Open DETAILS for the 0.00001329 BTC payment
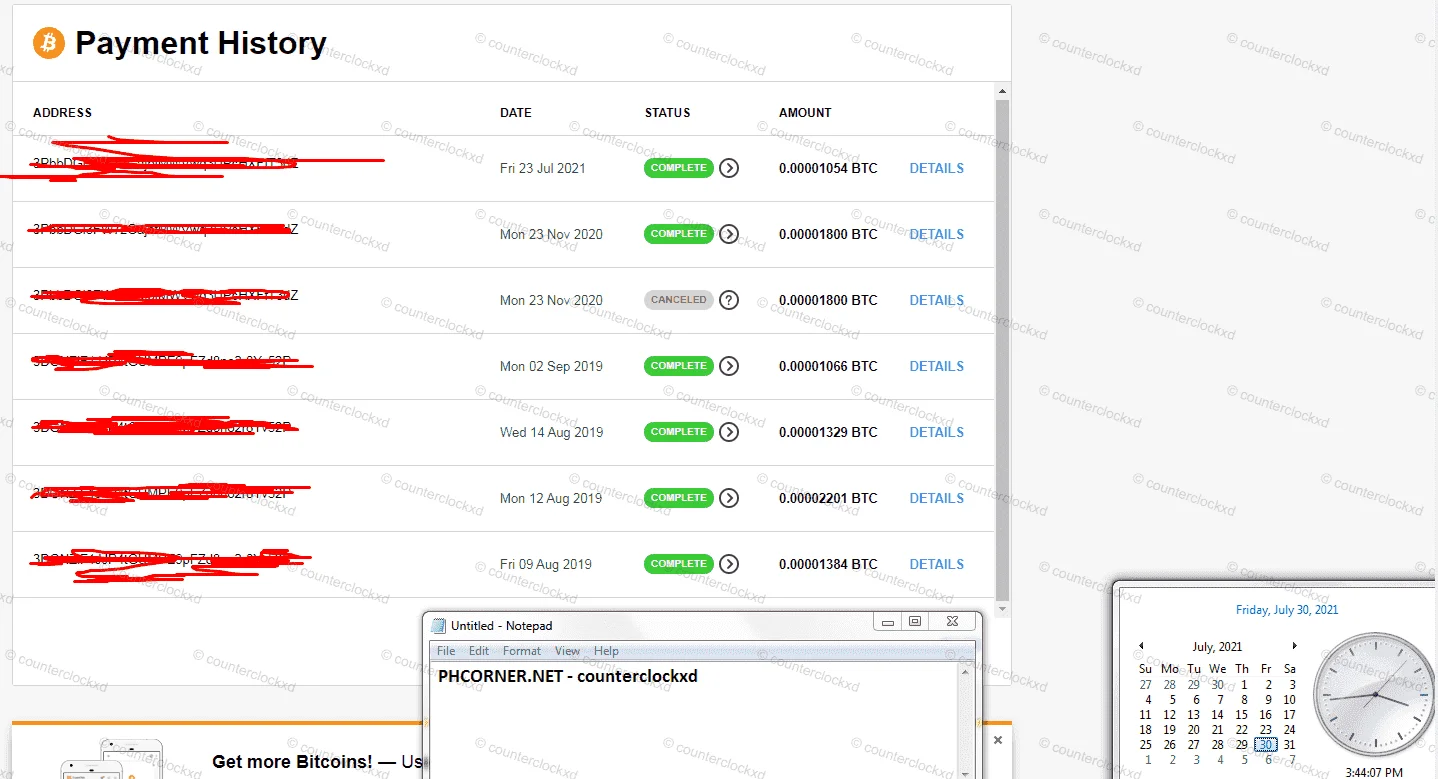Viewport: 1438px width, 779px height. pos(937,432)
